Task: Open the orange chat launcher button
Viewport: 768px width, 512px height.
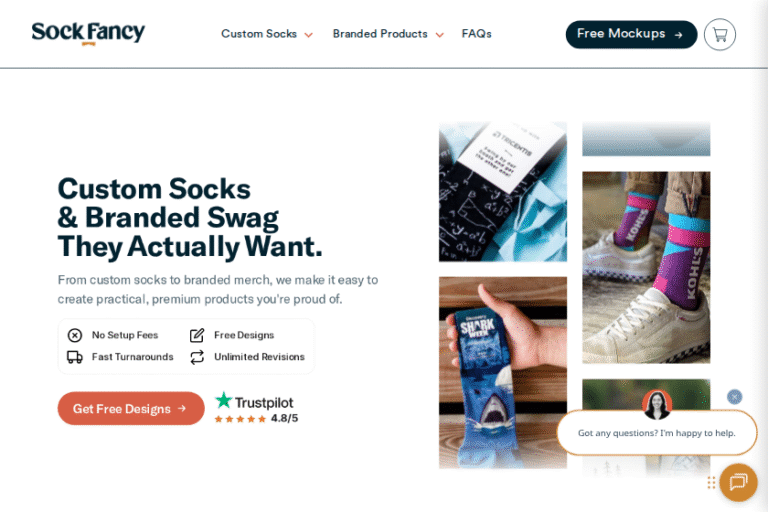Action: tap(738, 482)
